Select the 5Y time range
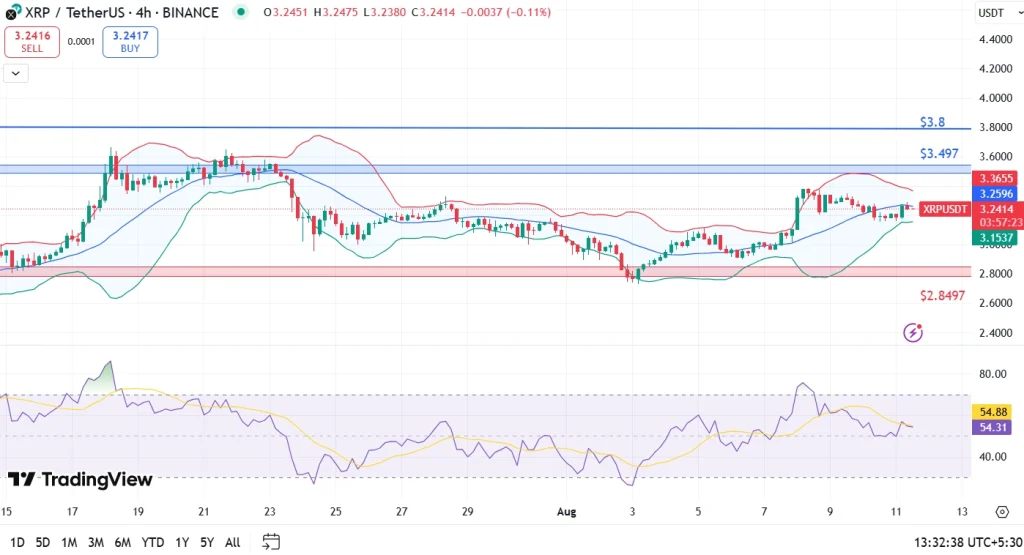 point(207,542)
